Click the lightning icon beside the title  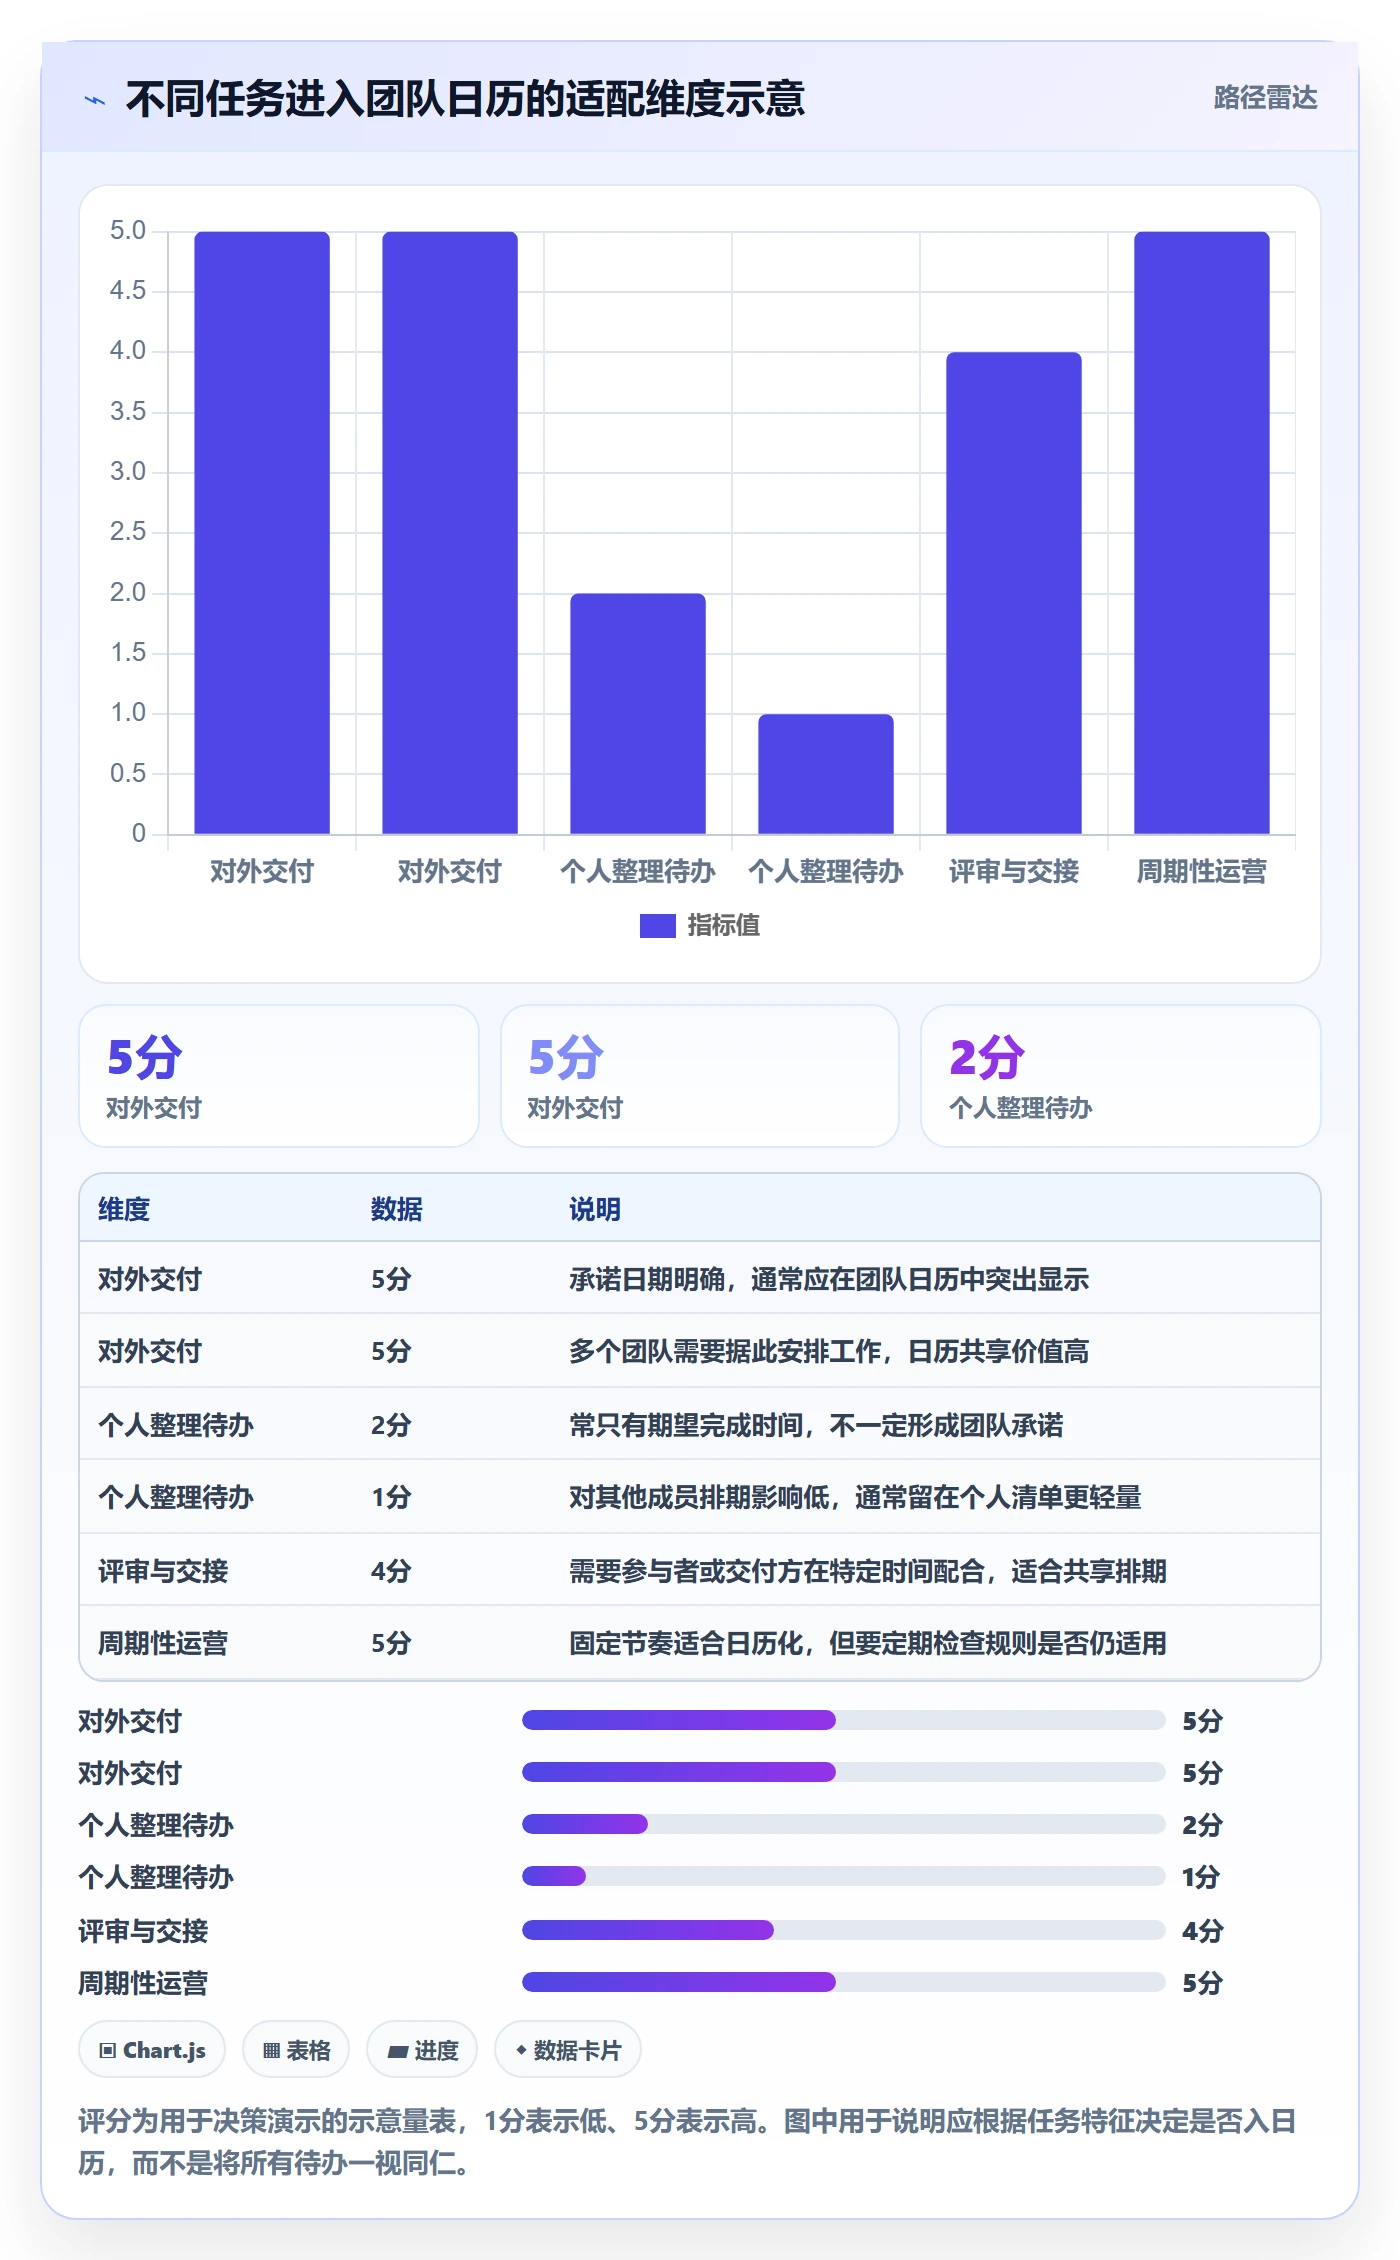[x=95, y=100]
